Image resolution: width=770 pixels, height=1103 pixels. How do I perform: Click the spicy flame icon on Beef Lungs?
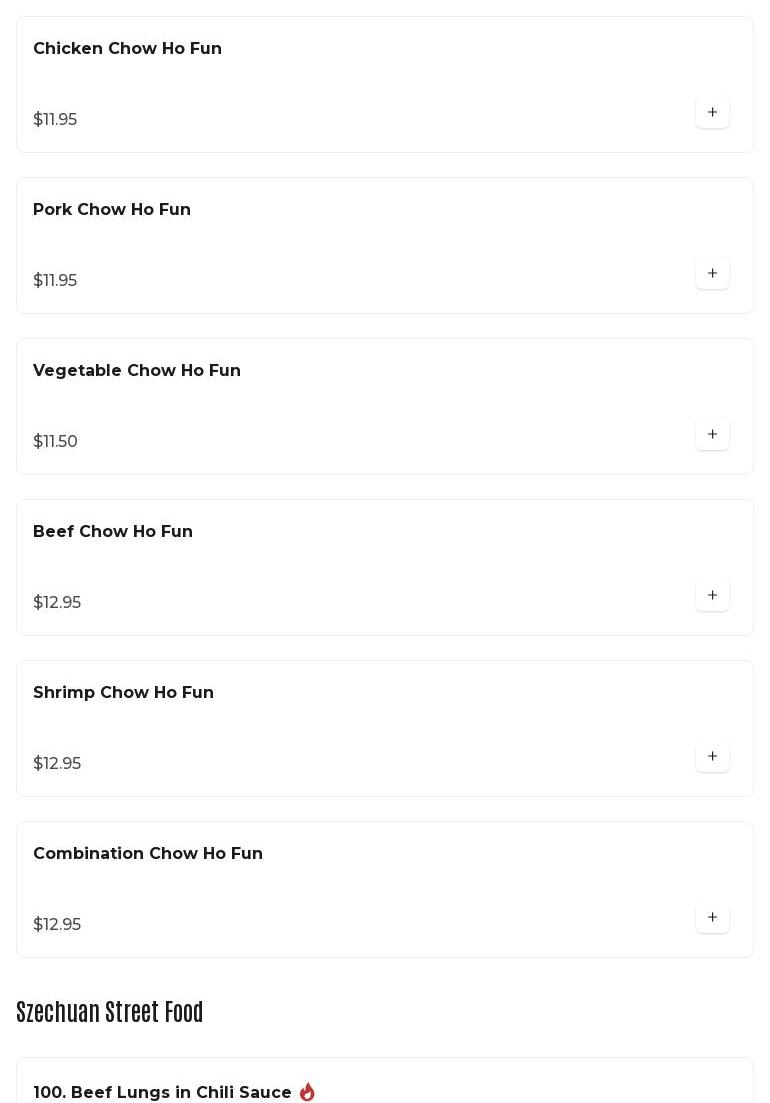point(307,1092)
